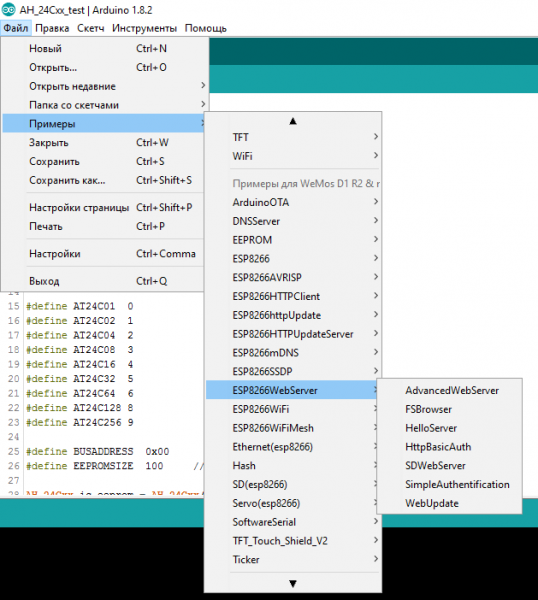538x600 pixels.
Task: Expand SoftwareSerial examples submenu
Action: coord(293,522)
